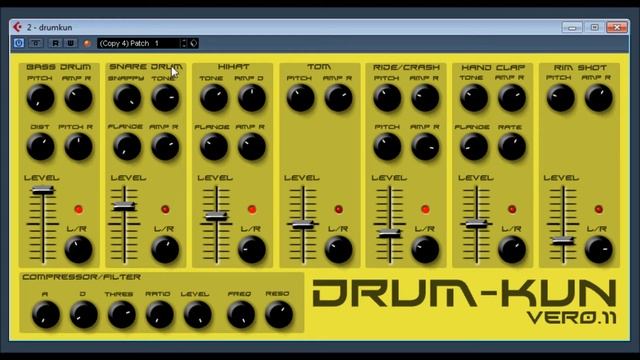
Task: Click the orange indicator in the plugin toolbar
Action: pyautogui.click(x=87, y=43)
